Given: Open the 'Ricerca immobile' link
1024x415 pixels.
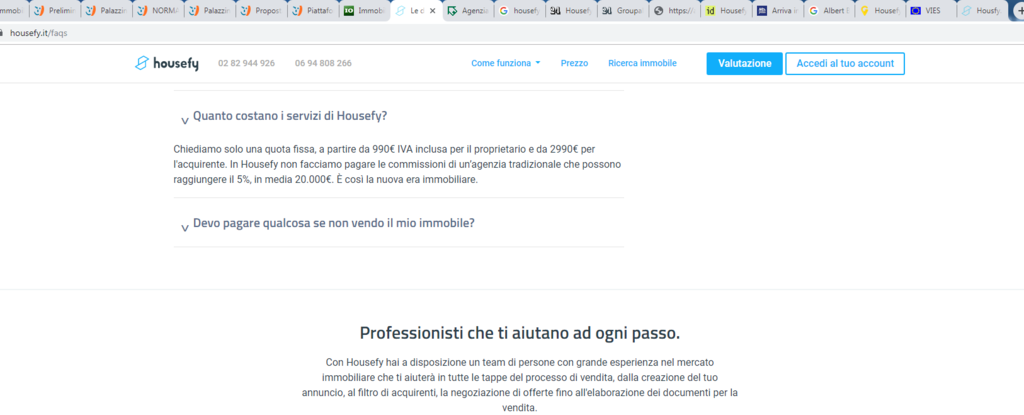Looking at the screenshot, I should 642,63.
